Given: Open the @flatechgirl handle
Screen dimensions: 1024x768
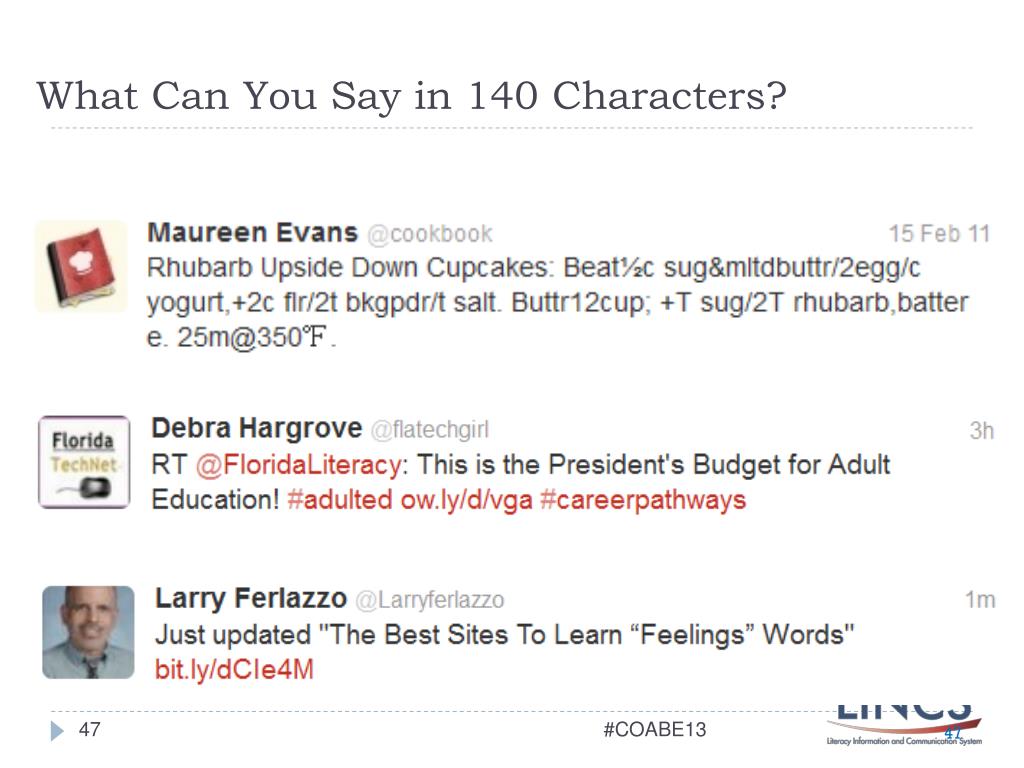Looking at the screenshot, I should [x=430, y=430].
